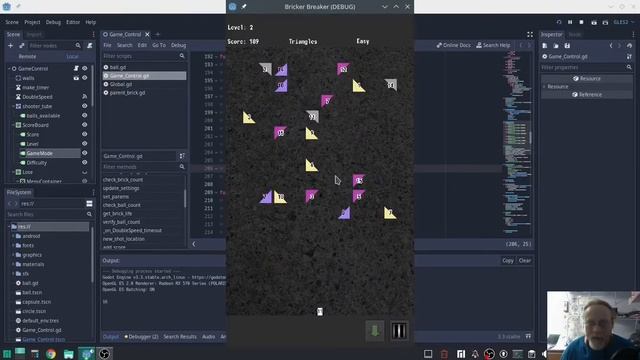The image size is (640, 360).
Task: Copy the output log
Action: click(508, 260)
